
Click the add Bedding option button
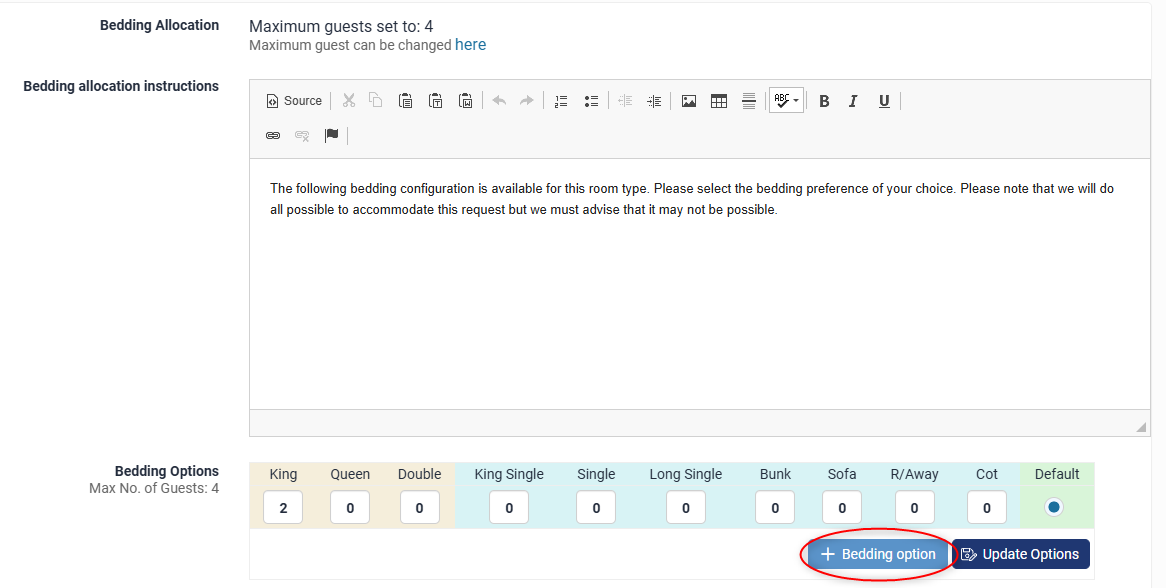[878, 554]
